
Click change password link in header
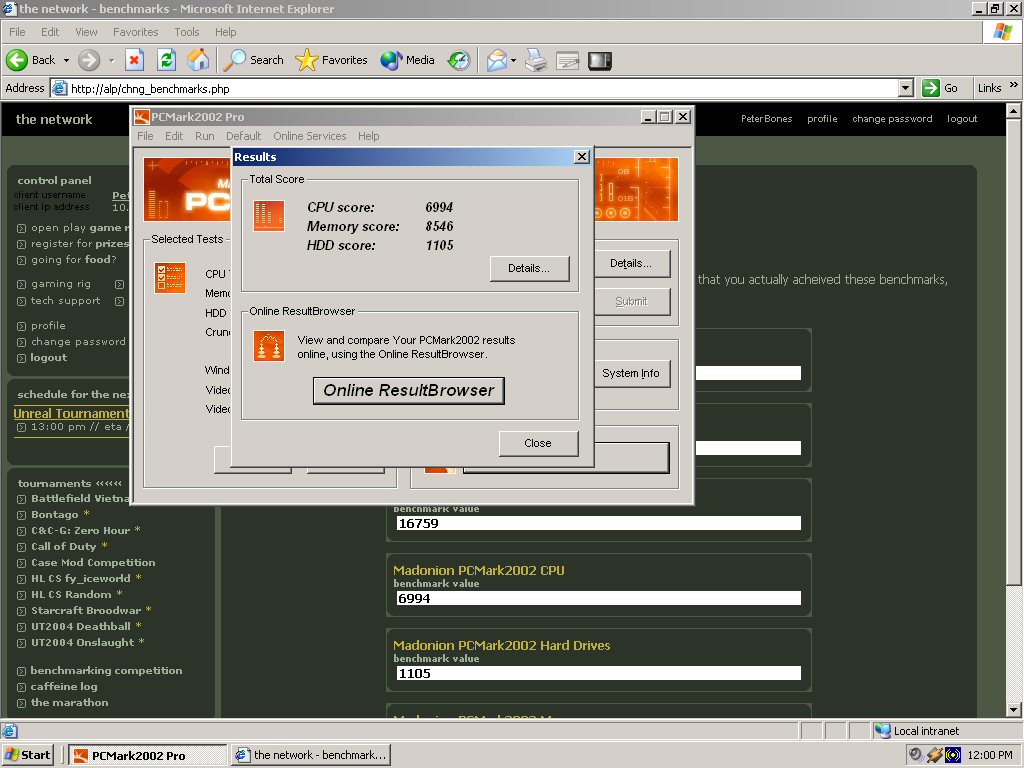(x=892, y=119)
